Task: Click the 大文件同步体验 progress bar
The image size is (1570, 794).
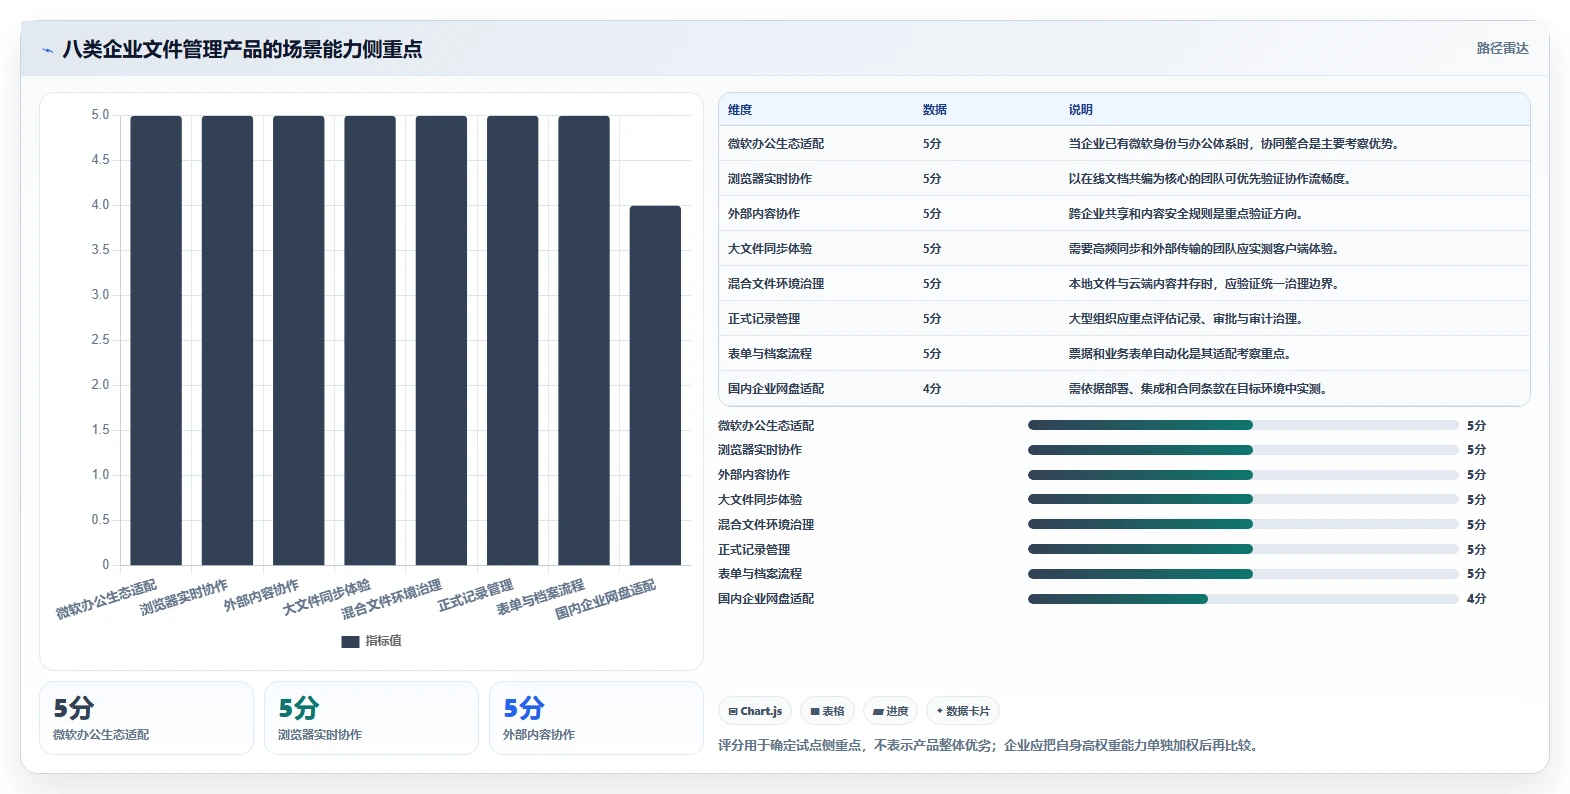Action: click(1243, 499)
